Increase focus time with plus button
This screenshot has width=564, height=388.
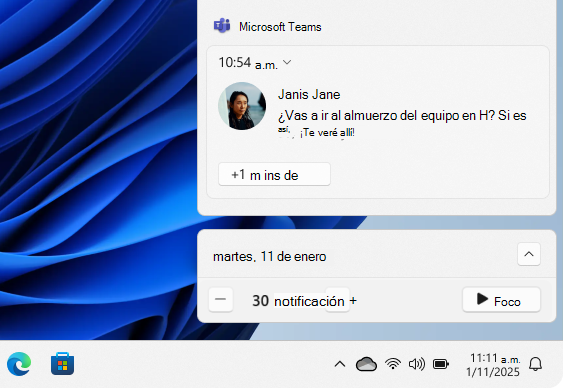[x=352, y=300]
